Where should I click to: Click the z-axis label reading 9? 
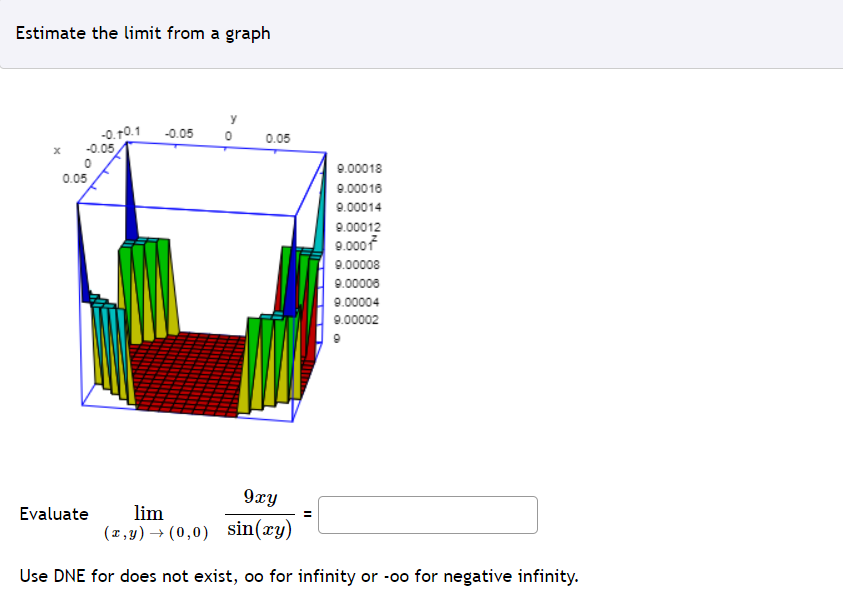337,339
